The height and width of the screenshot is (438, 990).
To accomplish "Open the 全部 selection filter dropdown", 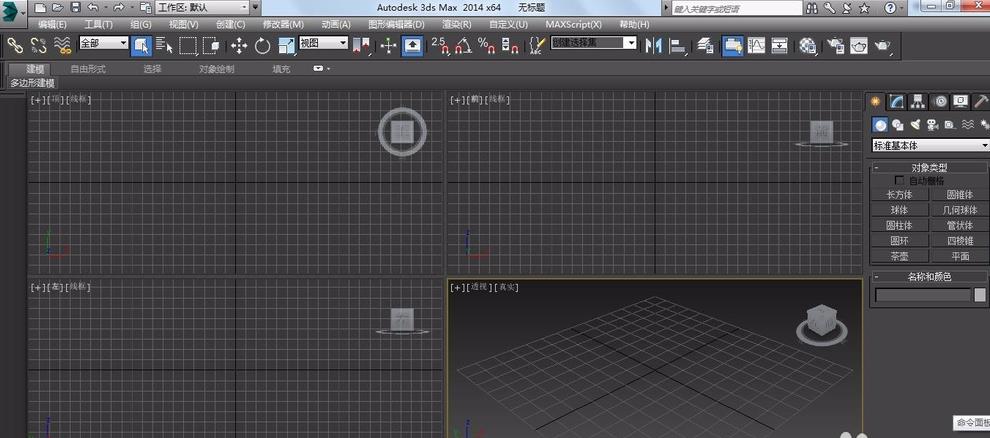I will 104,43.
